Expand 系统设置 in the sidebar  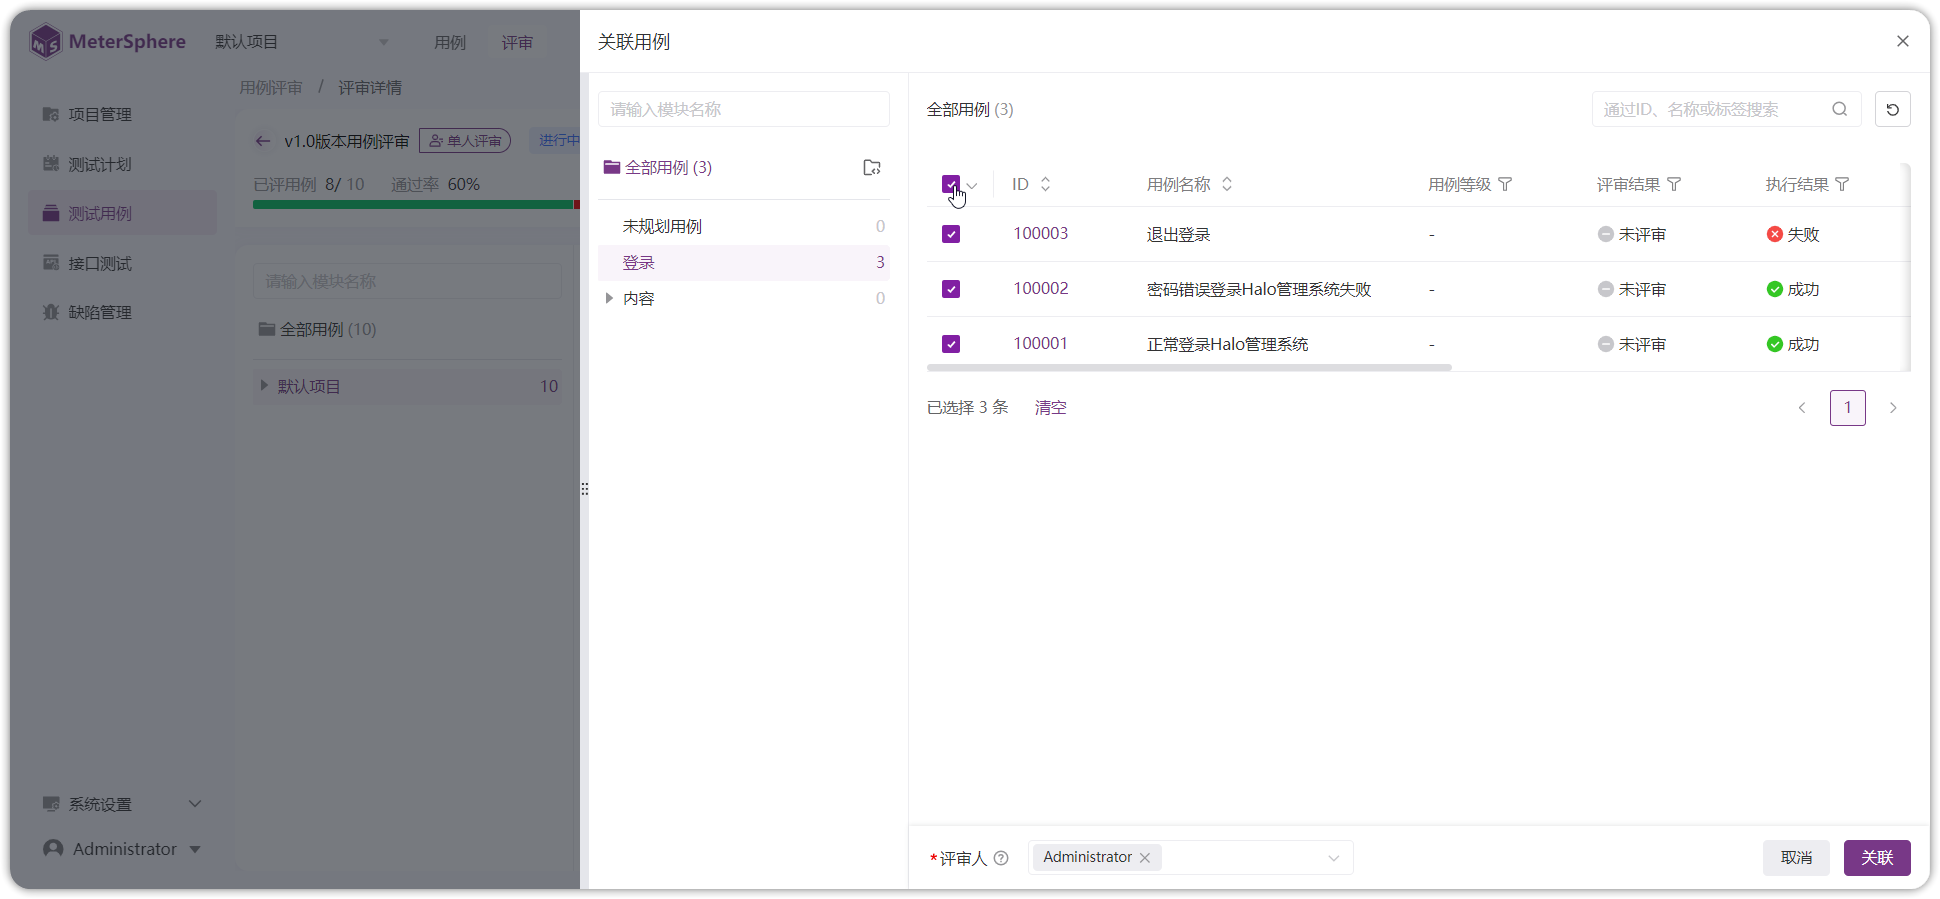(122, 804)
